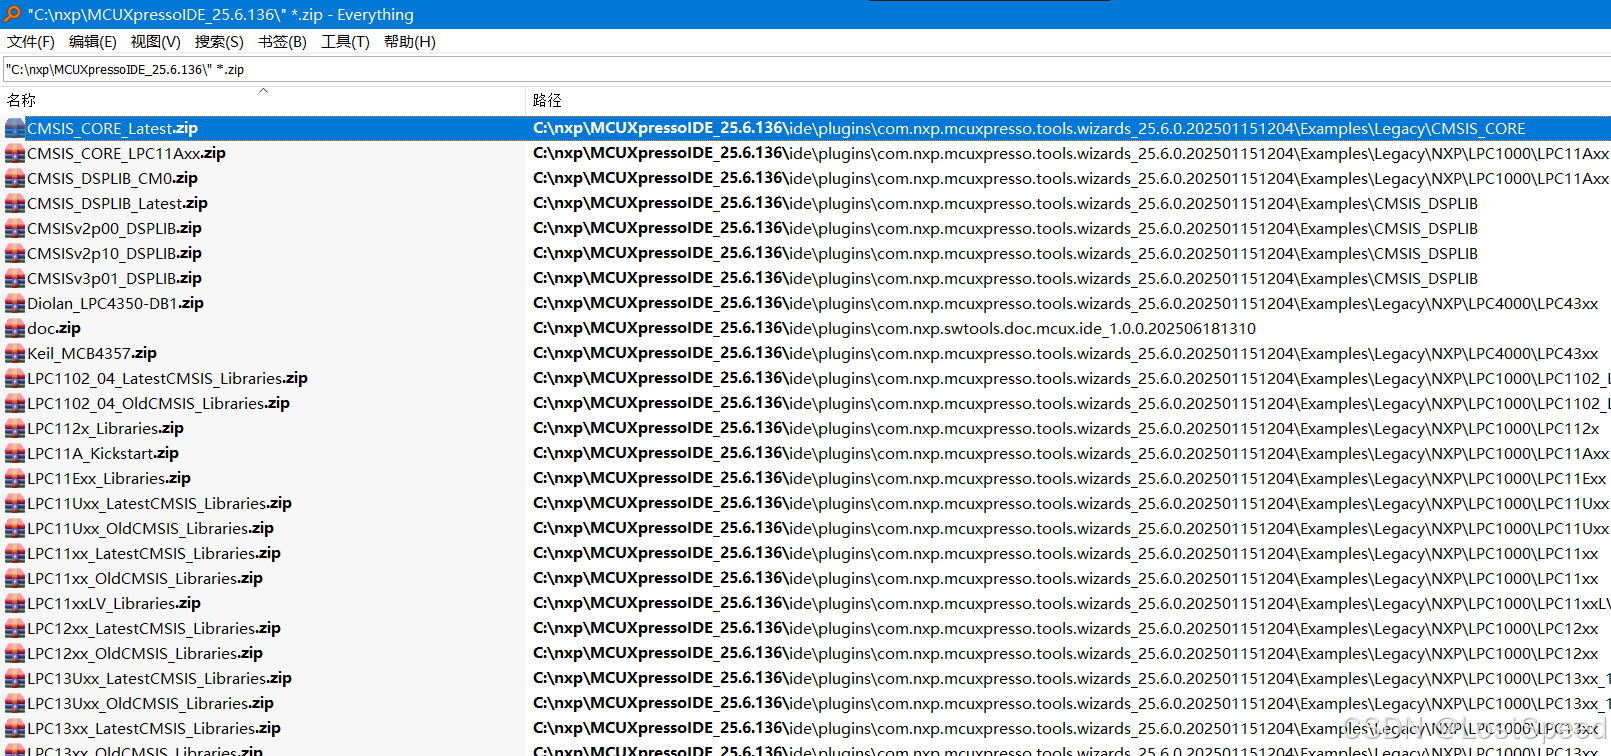Select the file name LPC12xx_OldCMSIS_Libraries.zip

pyautogui.click(x=145, y=654)
